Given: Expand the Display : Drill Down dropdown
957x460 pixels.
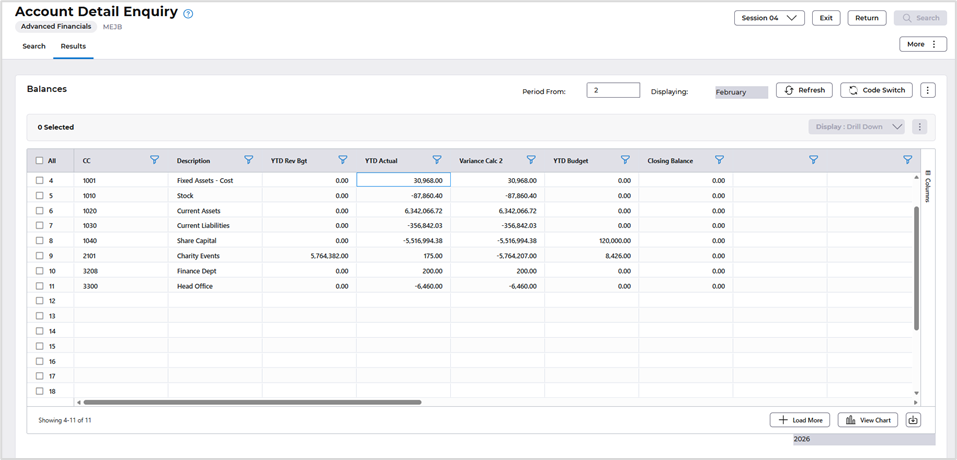Looking at the screenshot, I should [x=856, y=127].
